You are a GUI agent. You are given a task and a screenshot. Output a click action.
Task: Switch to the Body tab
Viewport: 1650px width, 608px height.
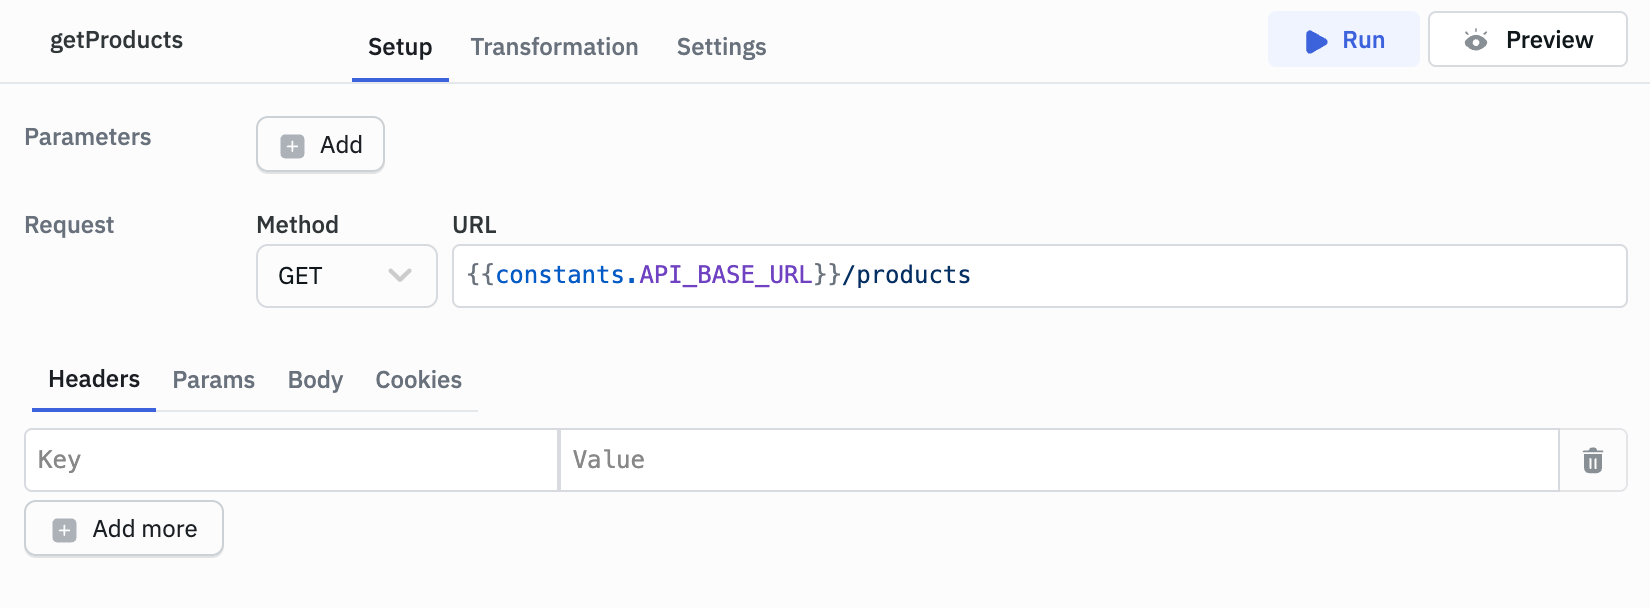click(x=315, y=380)
